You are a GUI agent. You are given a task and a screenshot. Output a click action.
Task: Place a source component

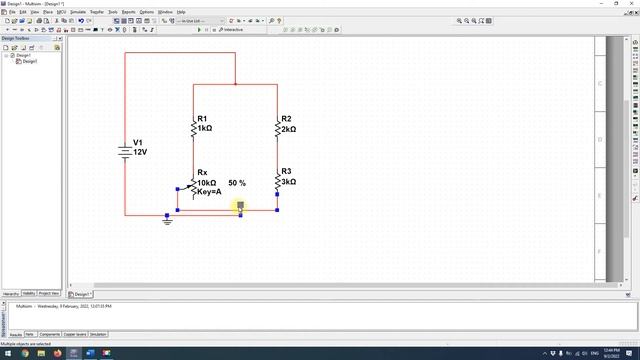[7, 30]
